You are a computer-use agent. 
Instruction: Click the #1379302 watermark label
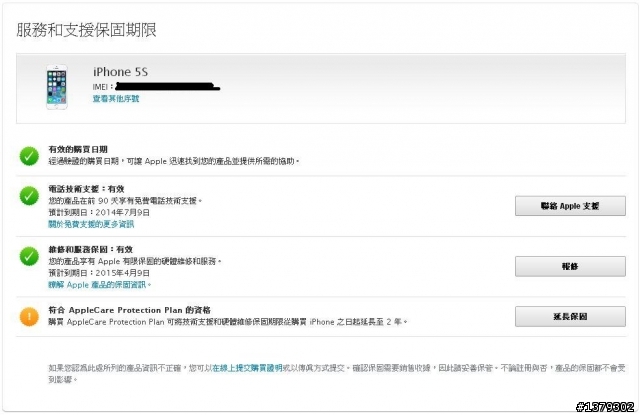click(606, 406)
